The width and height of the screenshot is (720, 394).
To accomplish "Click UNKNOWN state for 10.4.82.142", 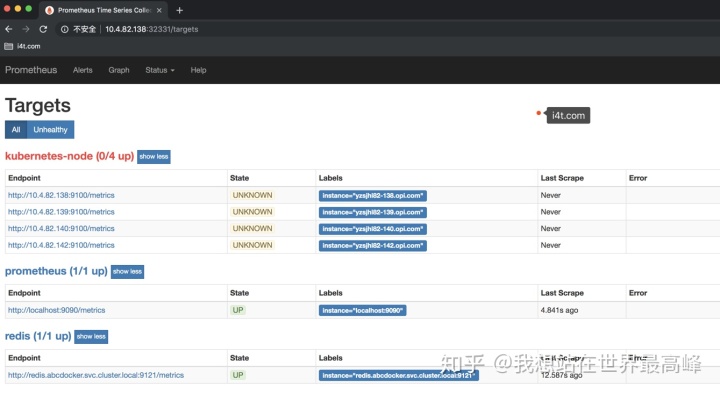I will click(x=253, y=245).
